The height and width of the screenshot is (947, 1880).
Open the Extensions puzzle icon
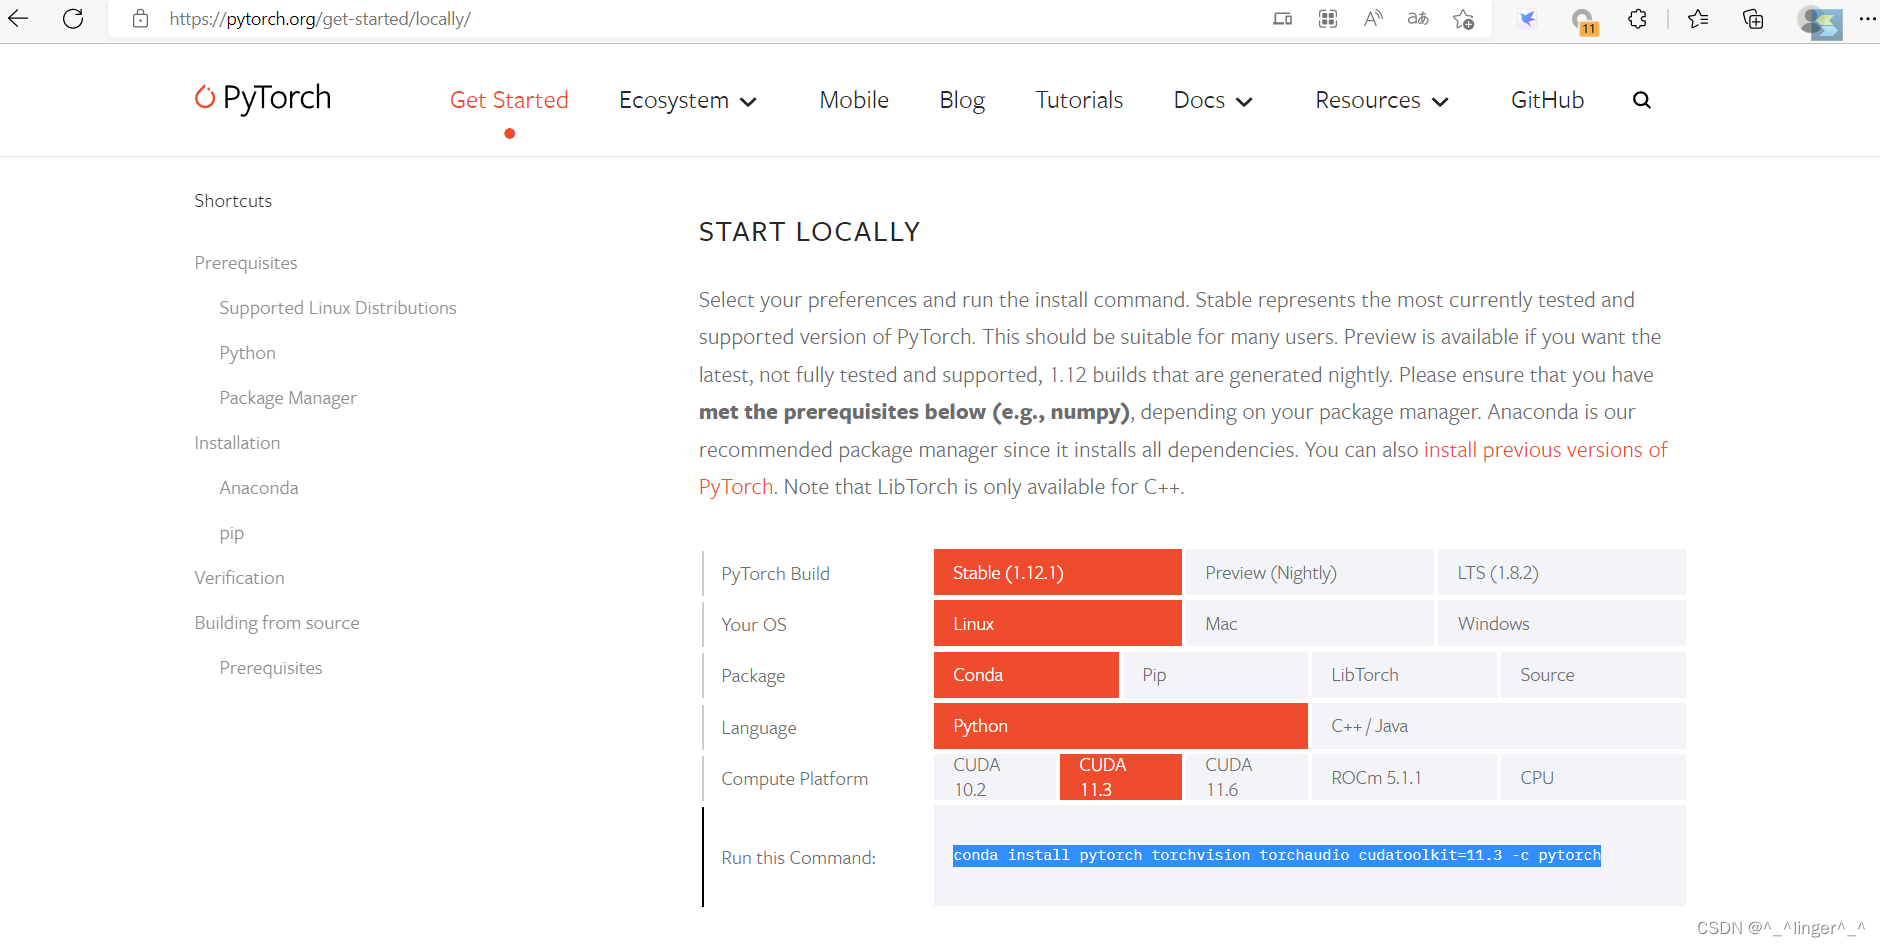(x=1637, y=18)
